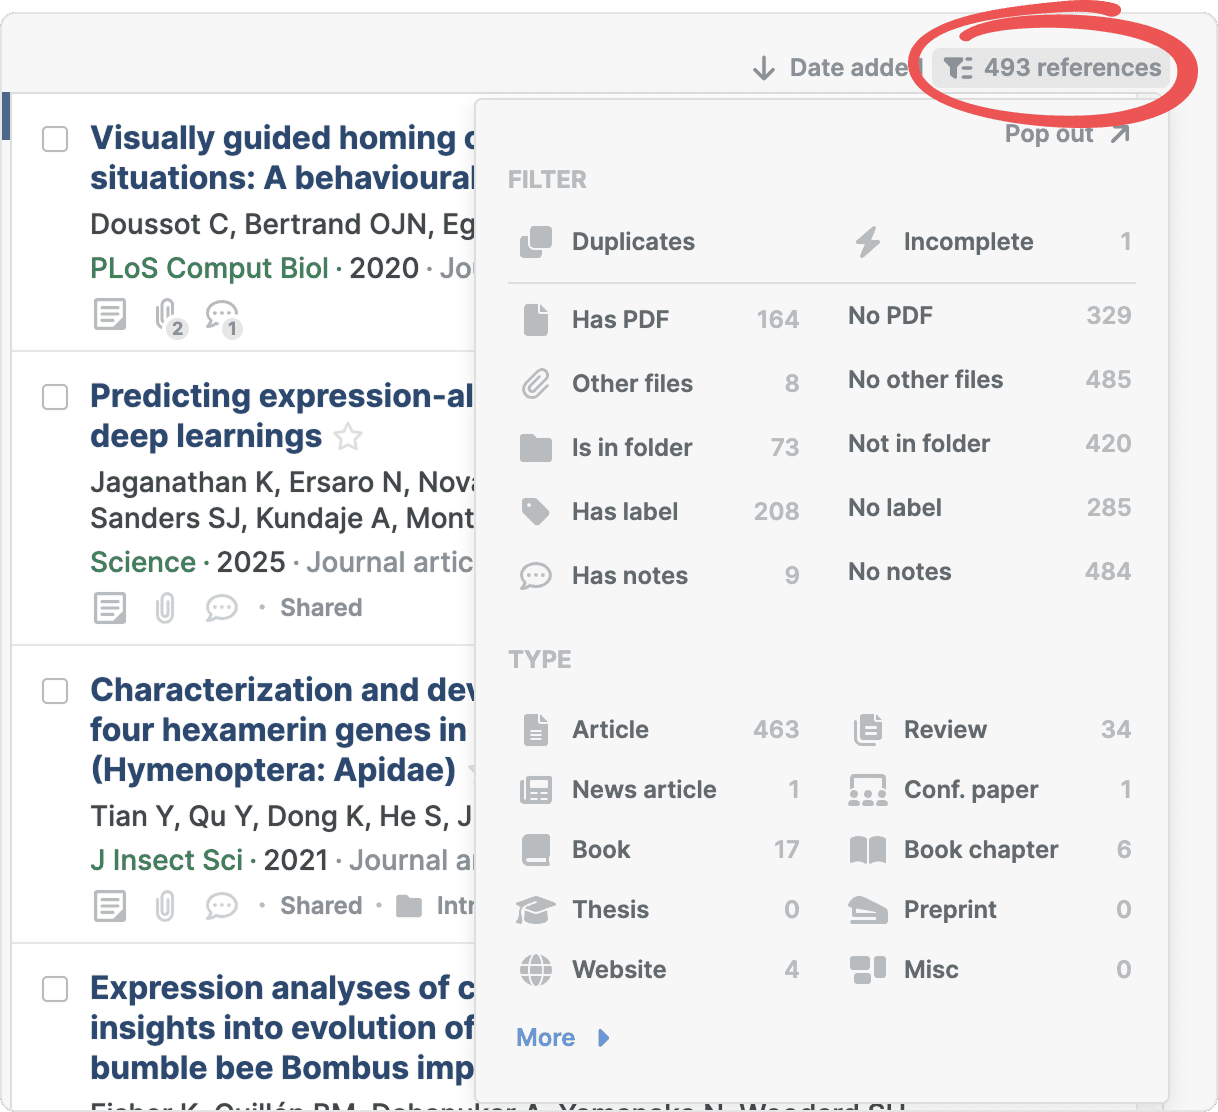This screenshot has width=1218, height=1112.
Task: Click the star icon beside deep learnings title
Action: pos(347,437)
